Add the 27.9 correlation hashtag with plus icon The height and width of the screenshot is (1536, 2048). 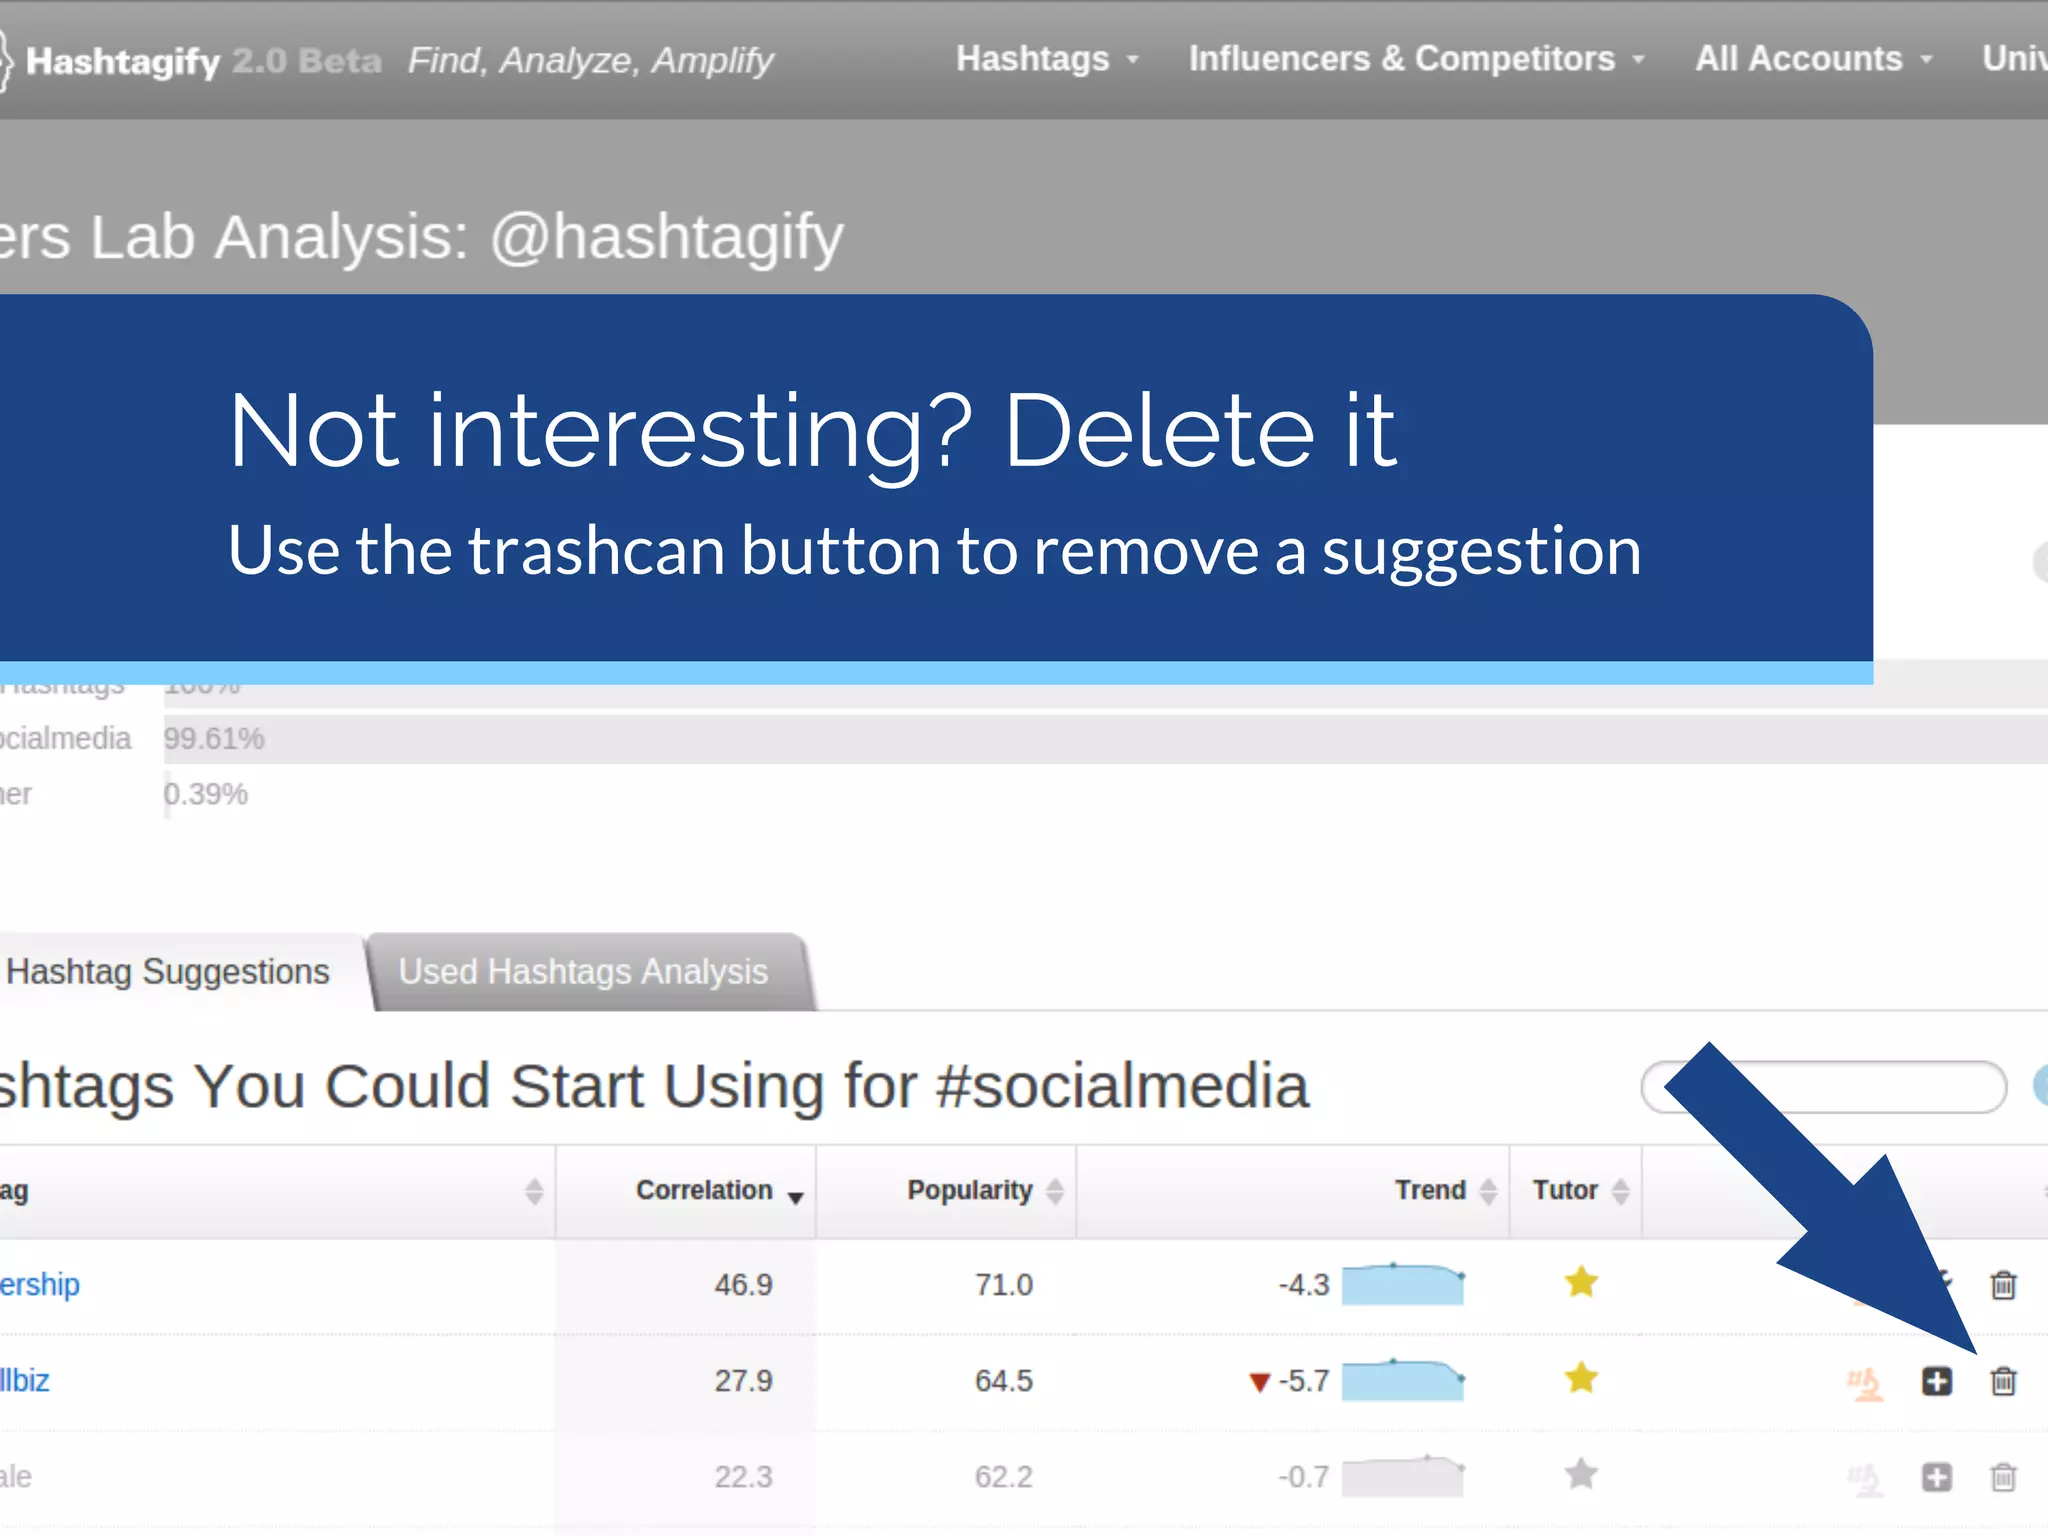pyautogui.click(x=1937, y=1381)
